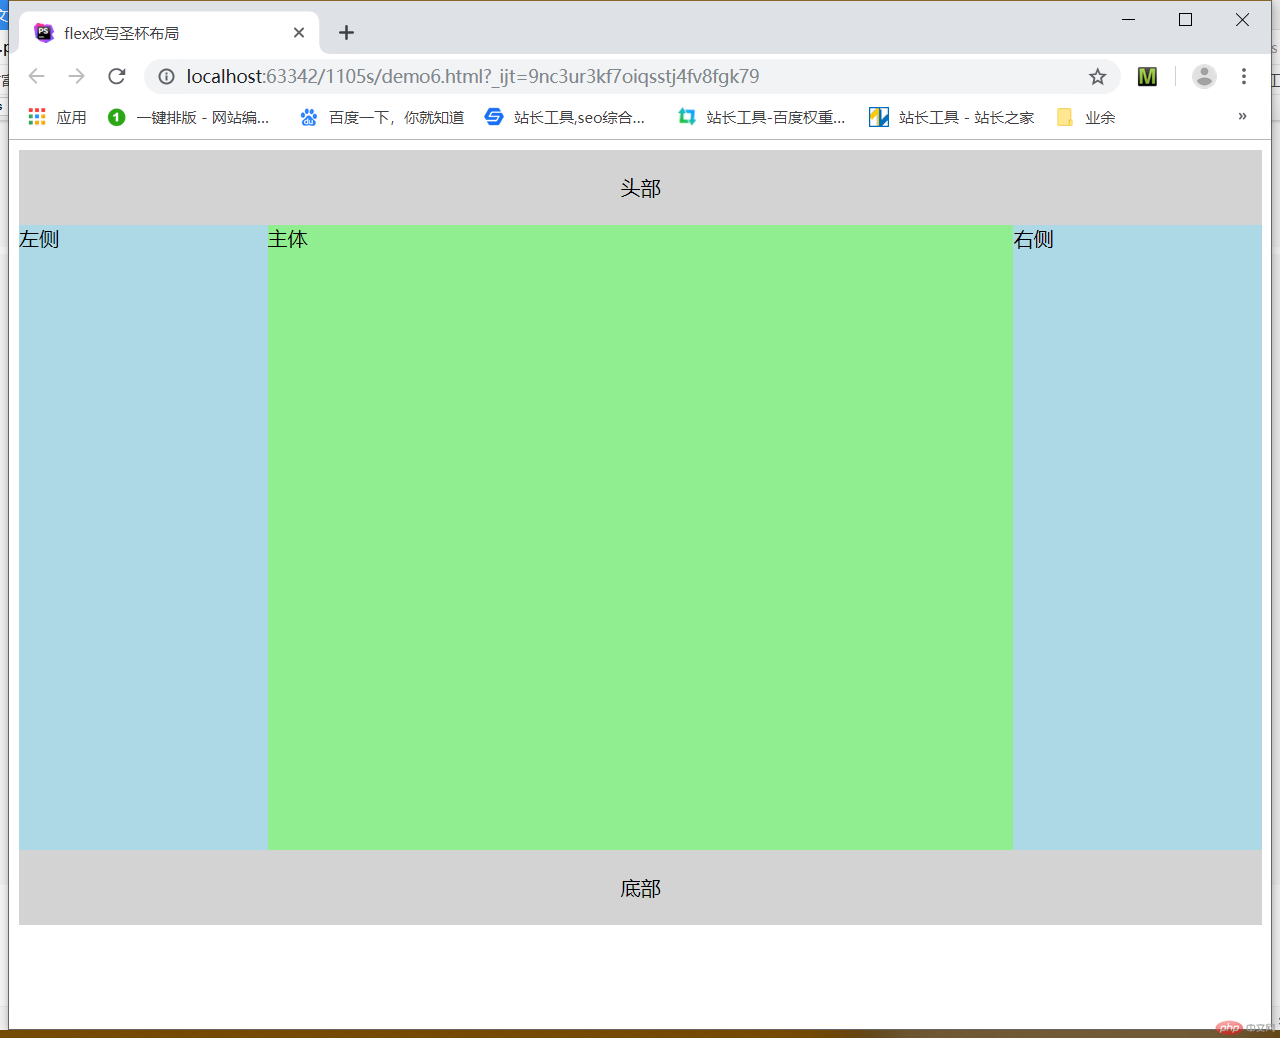Viewport: 1280px width, 1038px height.
Task: Click the browser back arrow
Action: (37, 76)
